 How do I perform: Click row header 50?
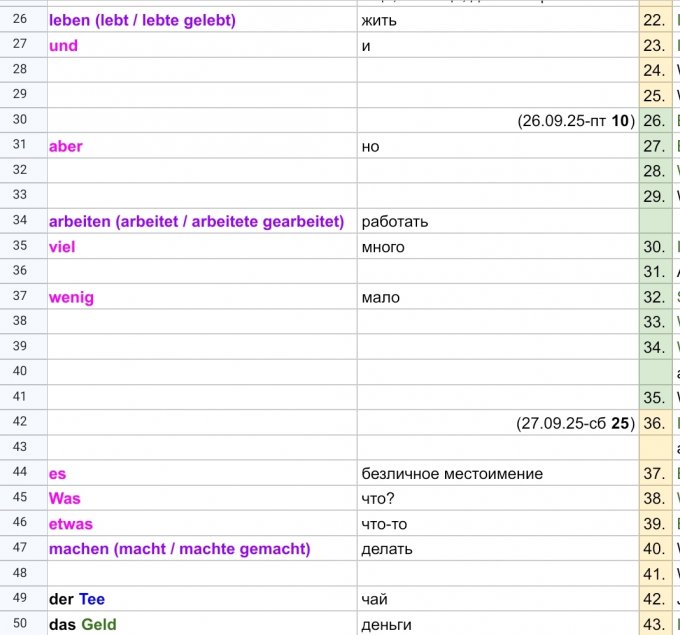click(20, 624)
